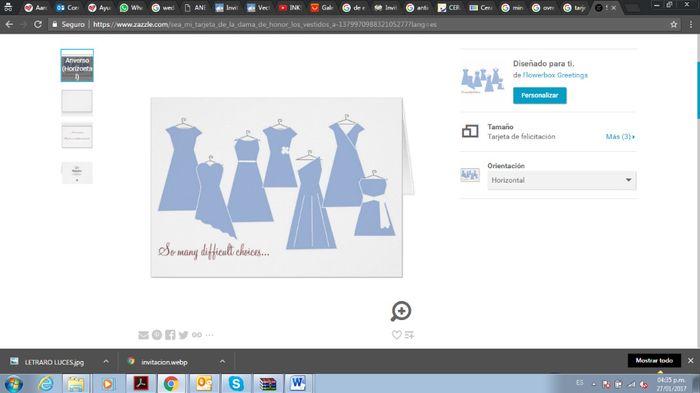Click the orientation preview icon
This screenshot has width=700, height=393.
[470, 175]
